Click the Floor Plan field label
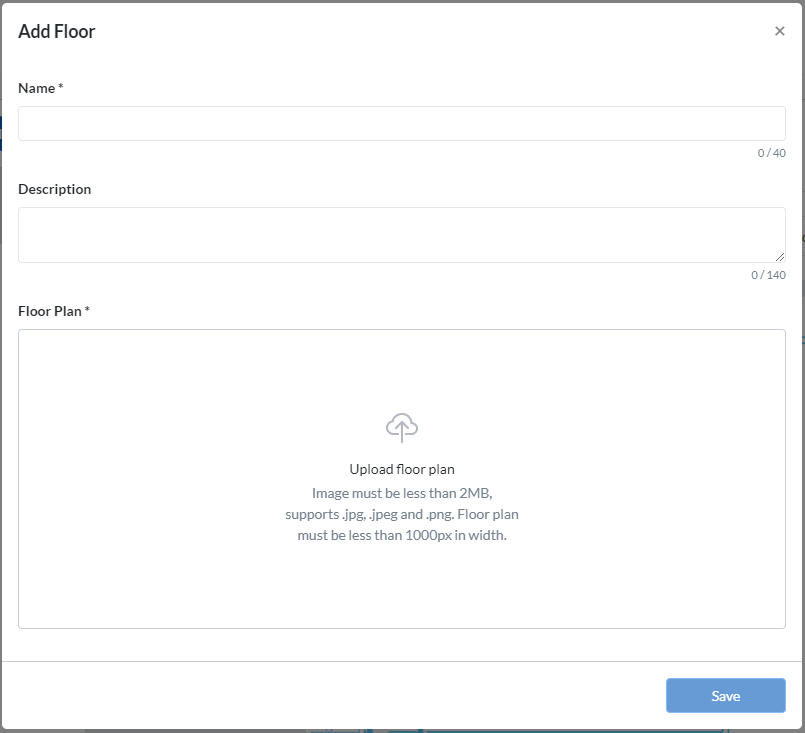 49,311
